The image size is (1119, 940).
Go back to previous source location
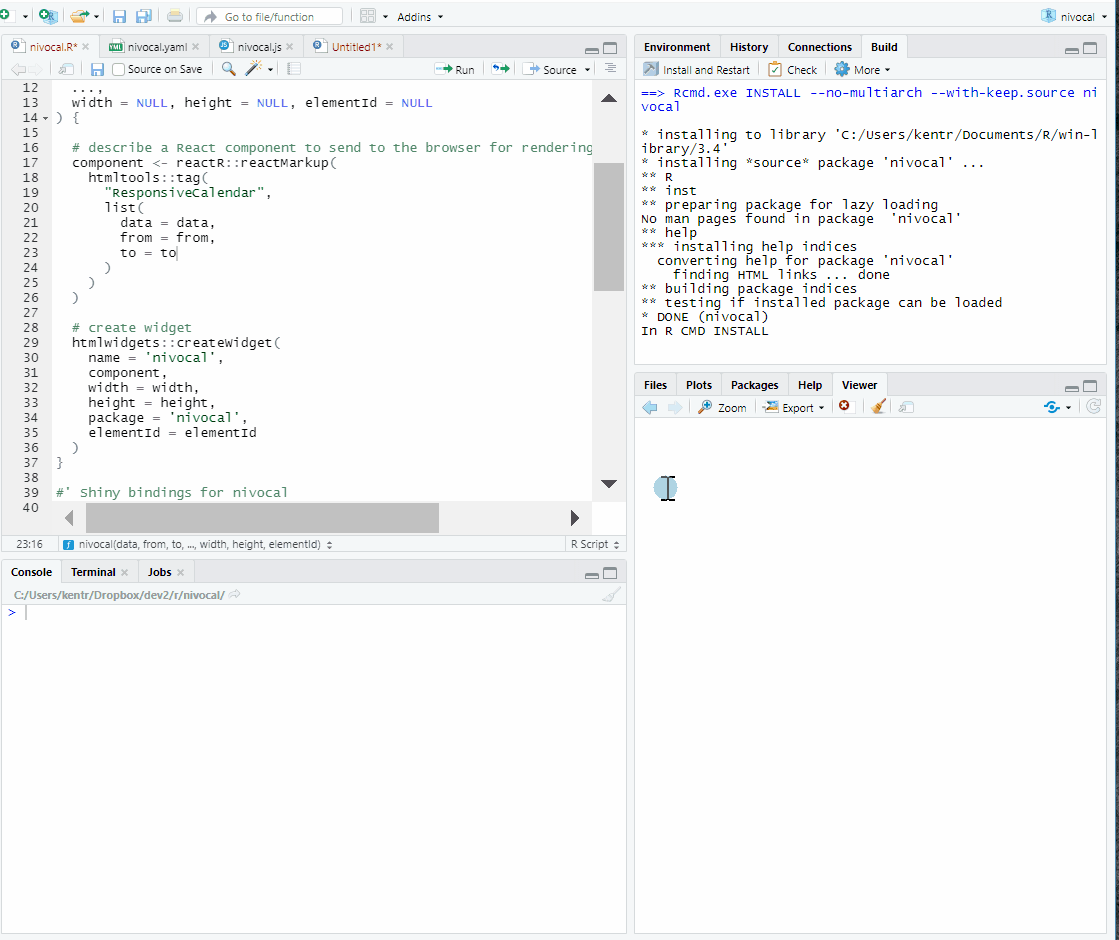[18, 69]
